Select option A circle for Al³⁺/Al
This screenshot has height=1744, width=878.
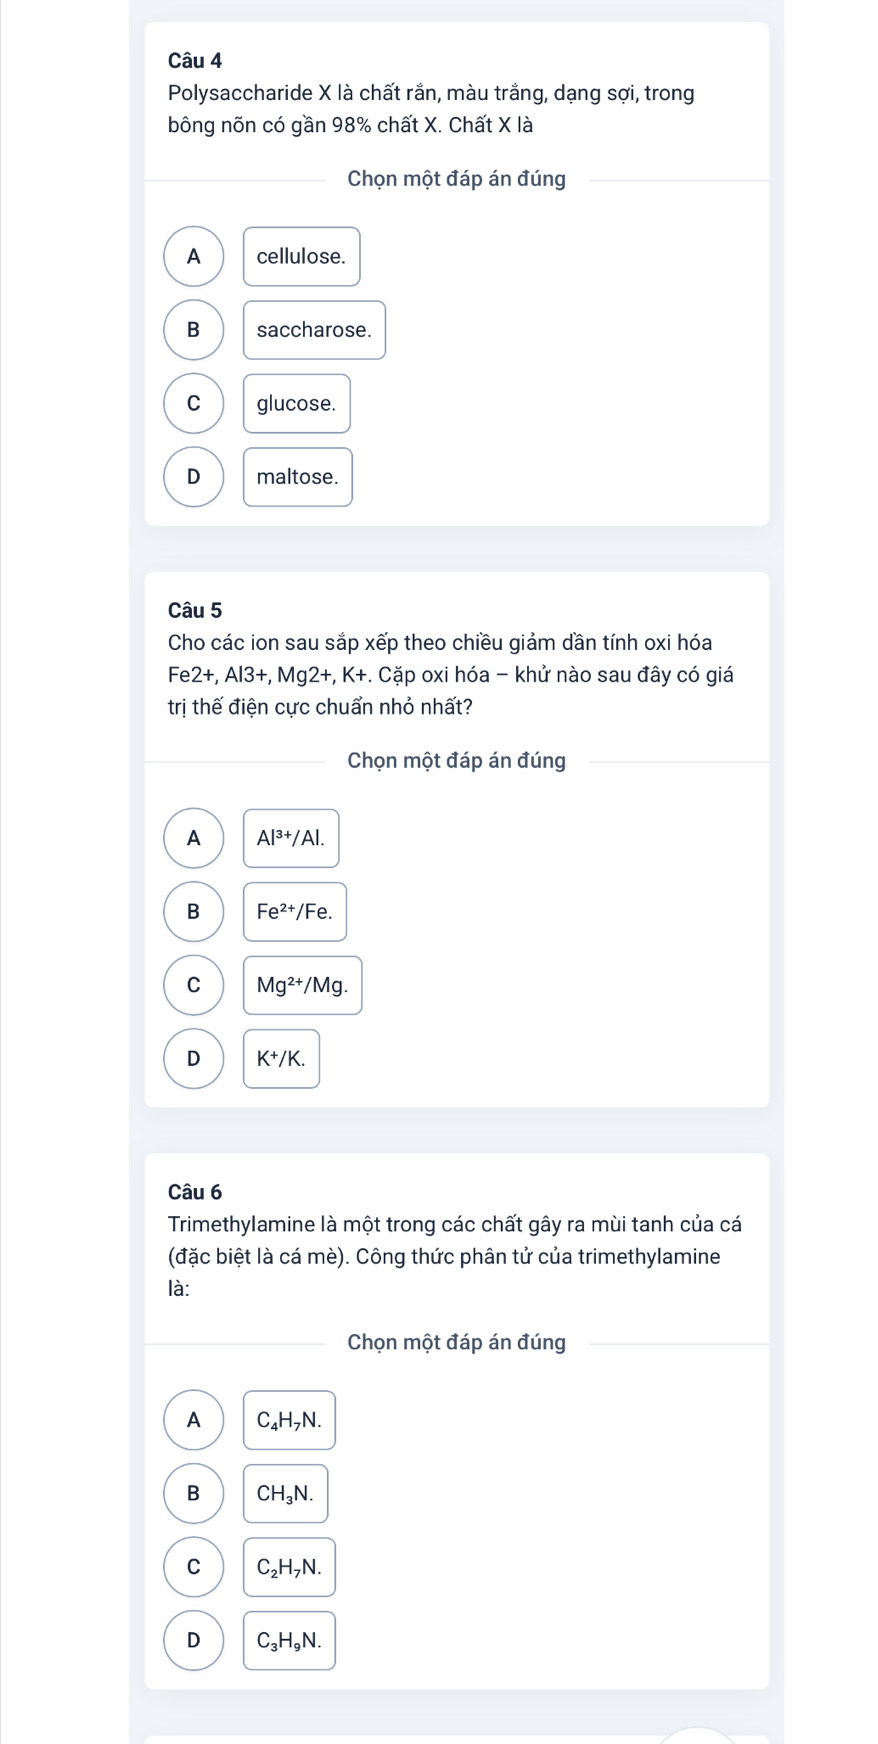pyautogui.click(x=194, y=838)
